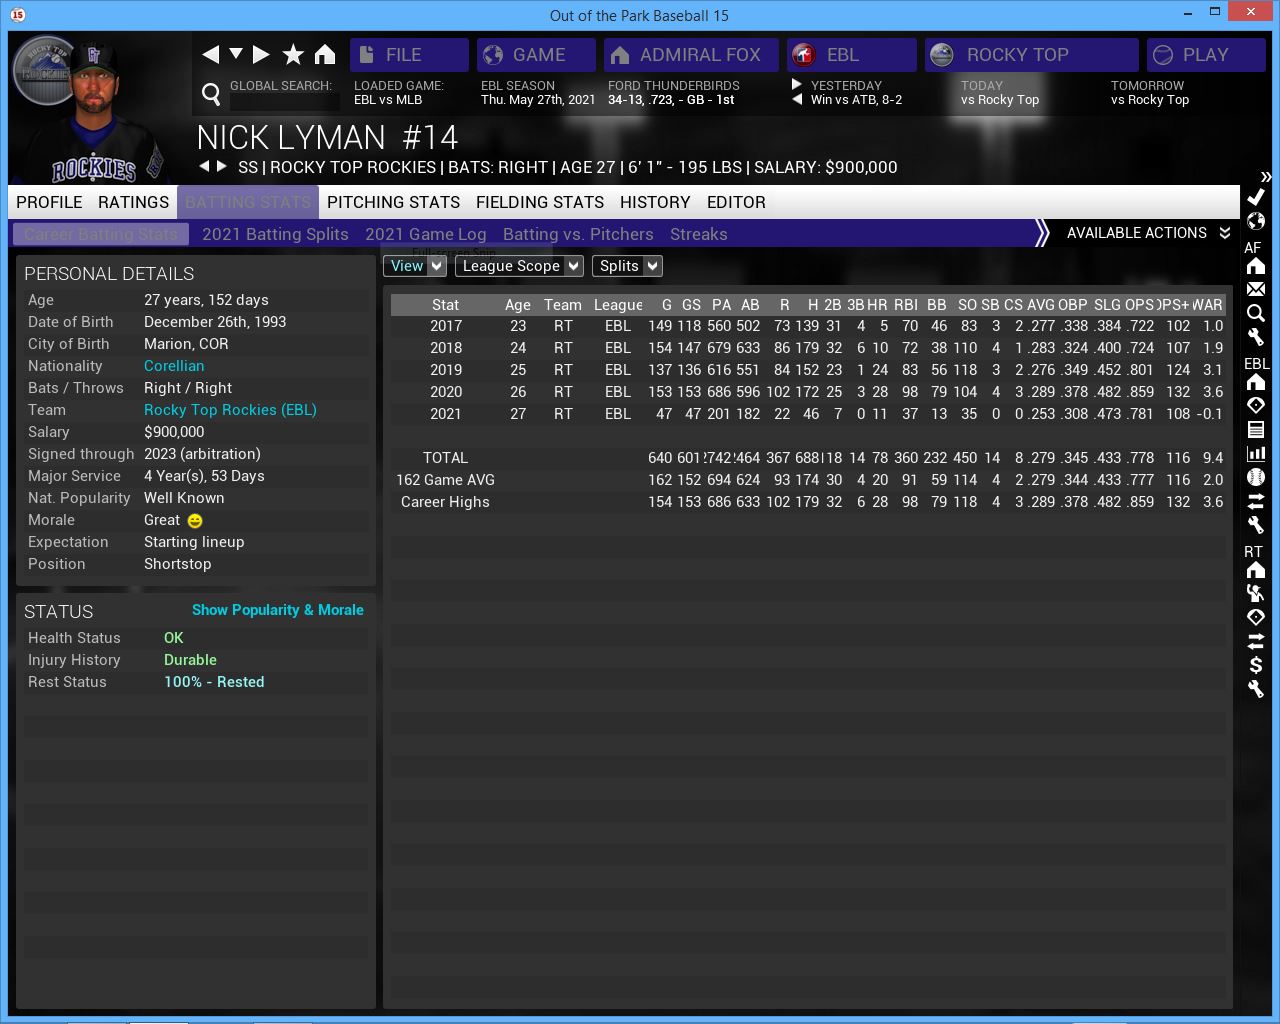The height and width of the screenshot is (1024, 1280).
Task: Click the baseball icon in sidebar
Action: (x=1256, y=477)
